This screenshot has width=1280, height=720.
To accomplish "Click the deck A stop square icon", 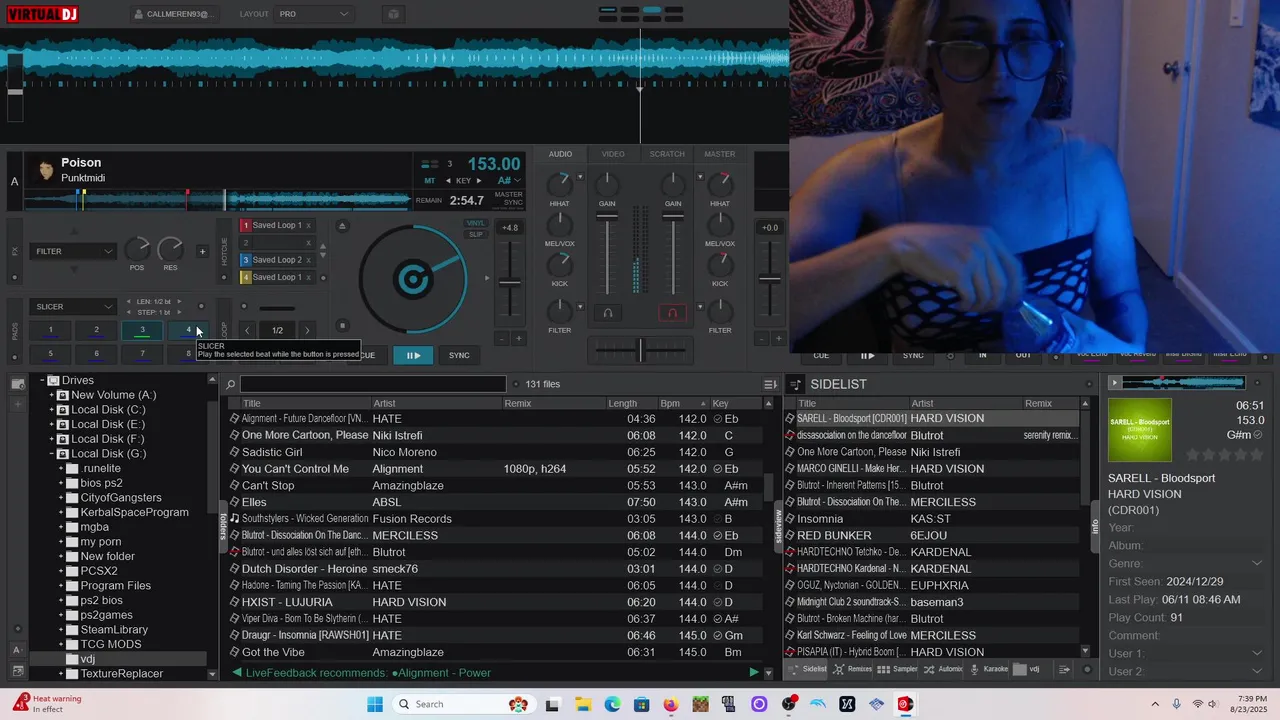I will pyautogui.click(x=342, y=325).
